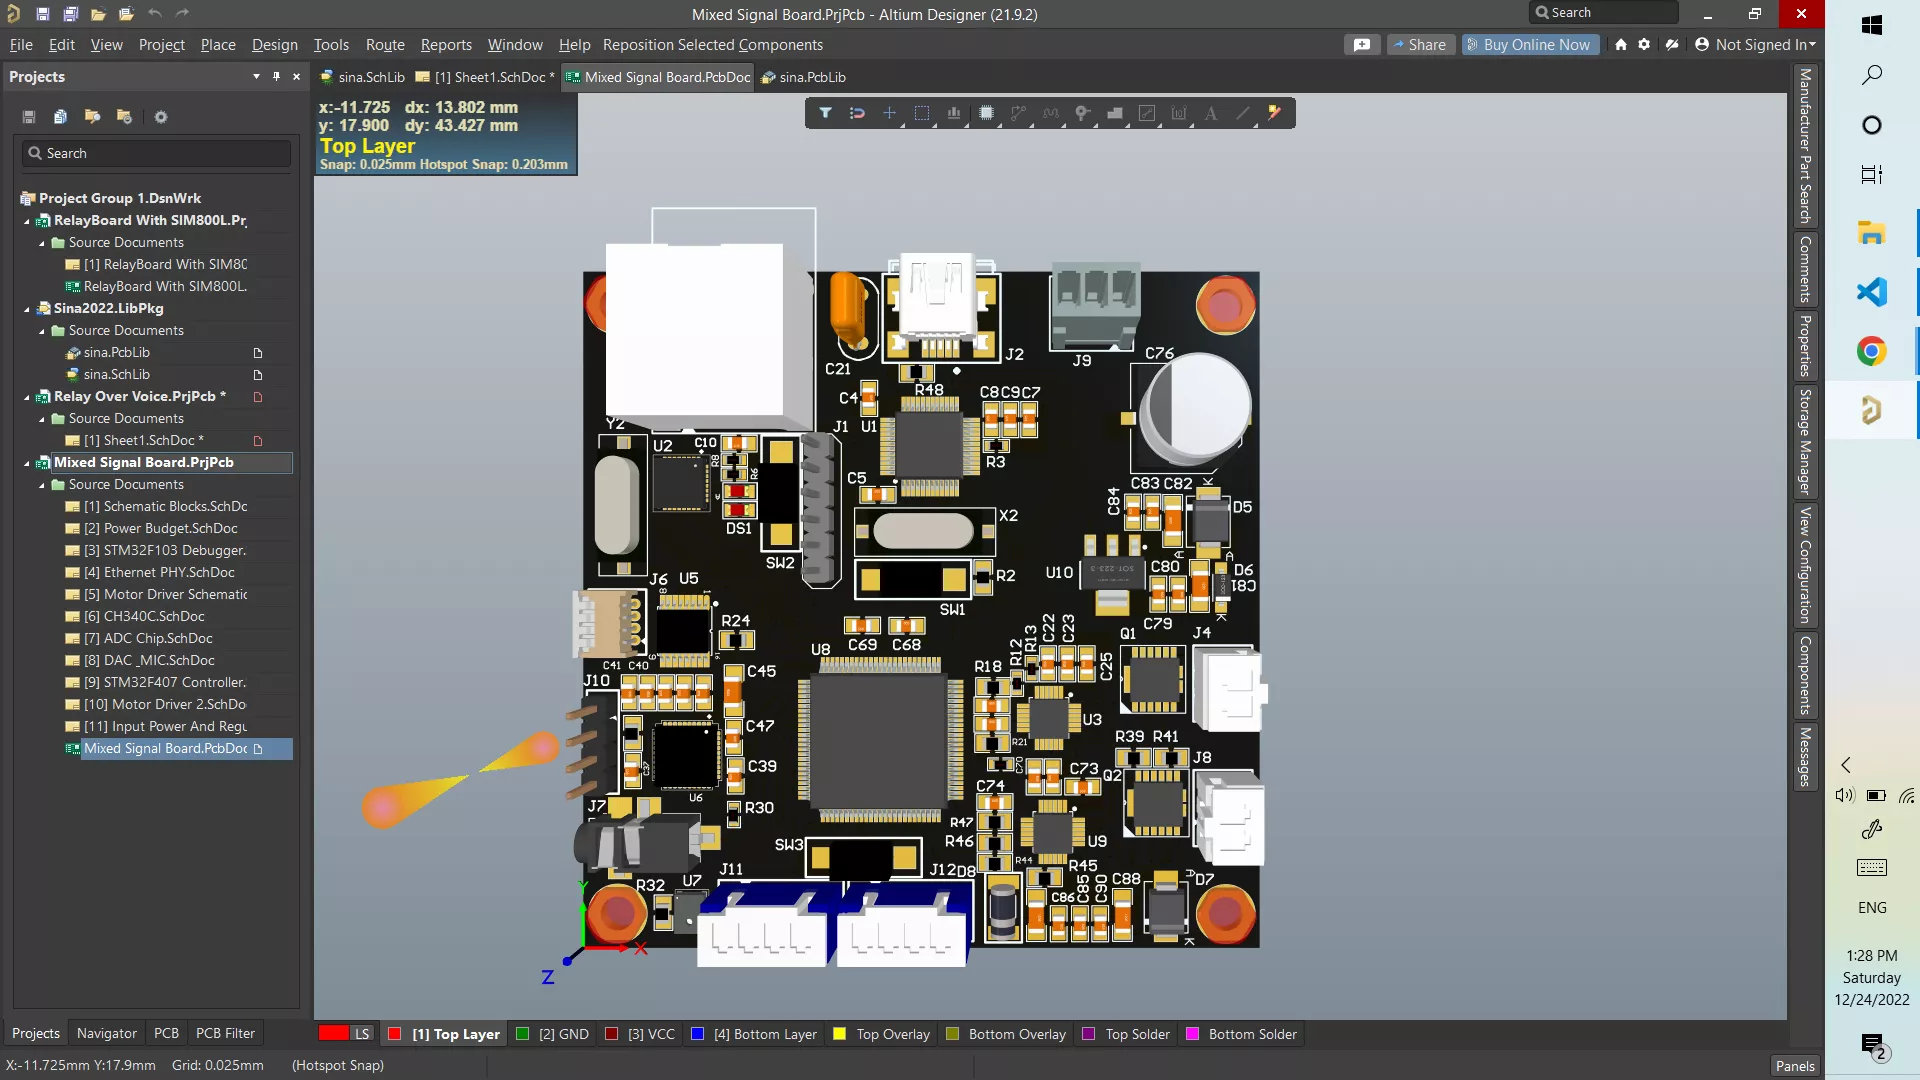Open the Preferences gear in top bar

[x=1644, y=45]
